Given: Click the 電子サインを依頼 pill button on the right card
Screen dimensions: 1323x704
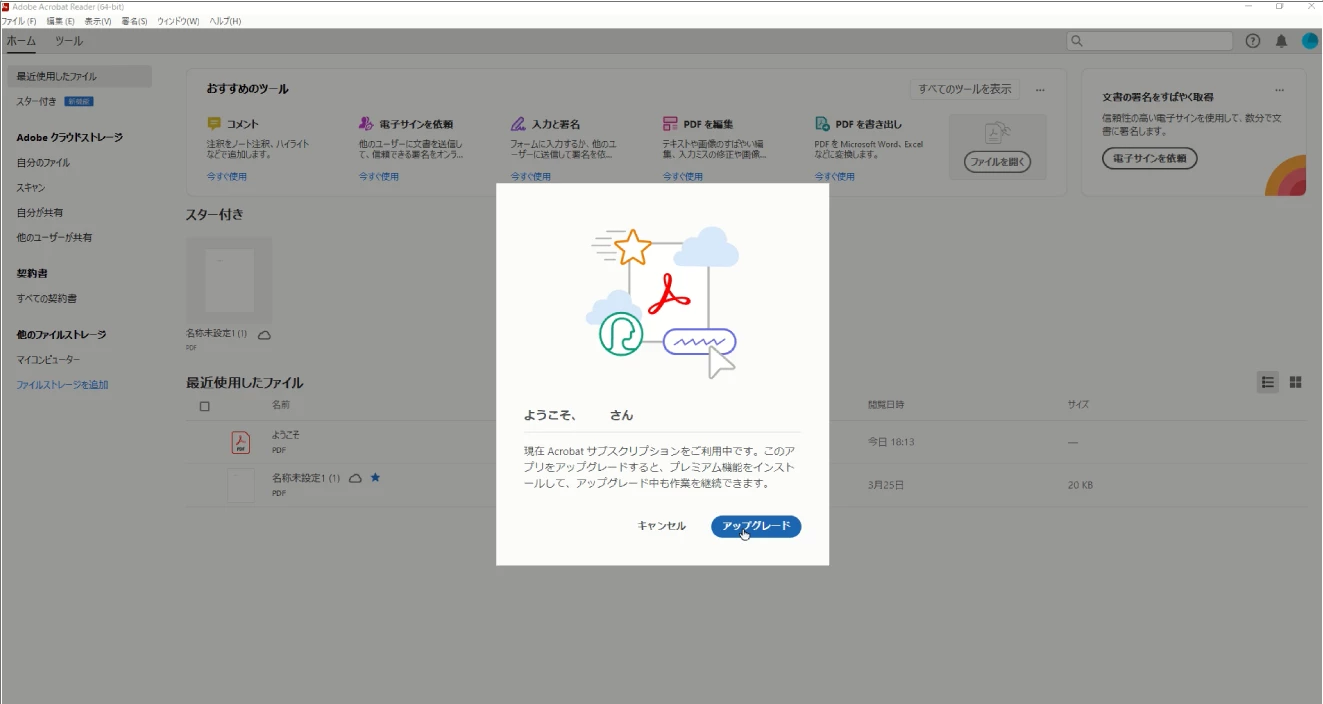Looking at the screenshot, I should click(1150, 159).
